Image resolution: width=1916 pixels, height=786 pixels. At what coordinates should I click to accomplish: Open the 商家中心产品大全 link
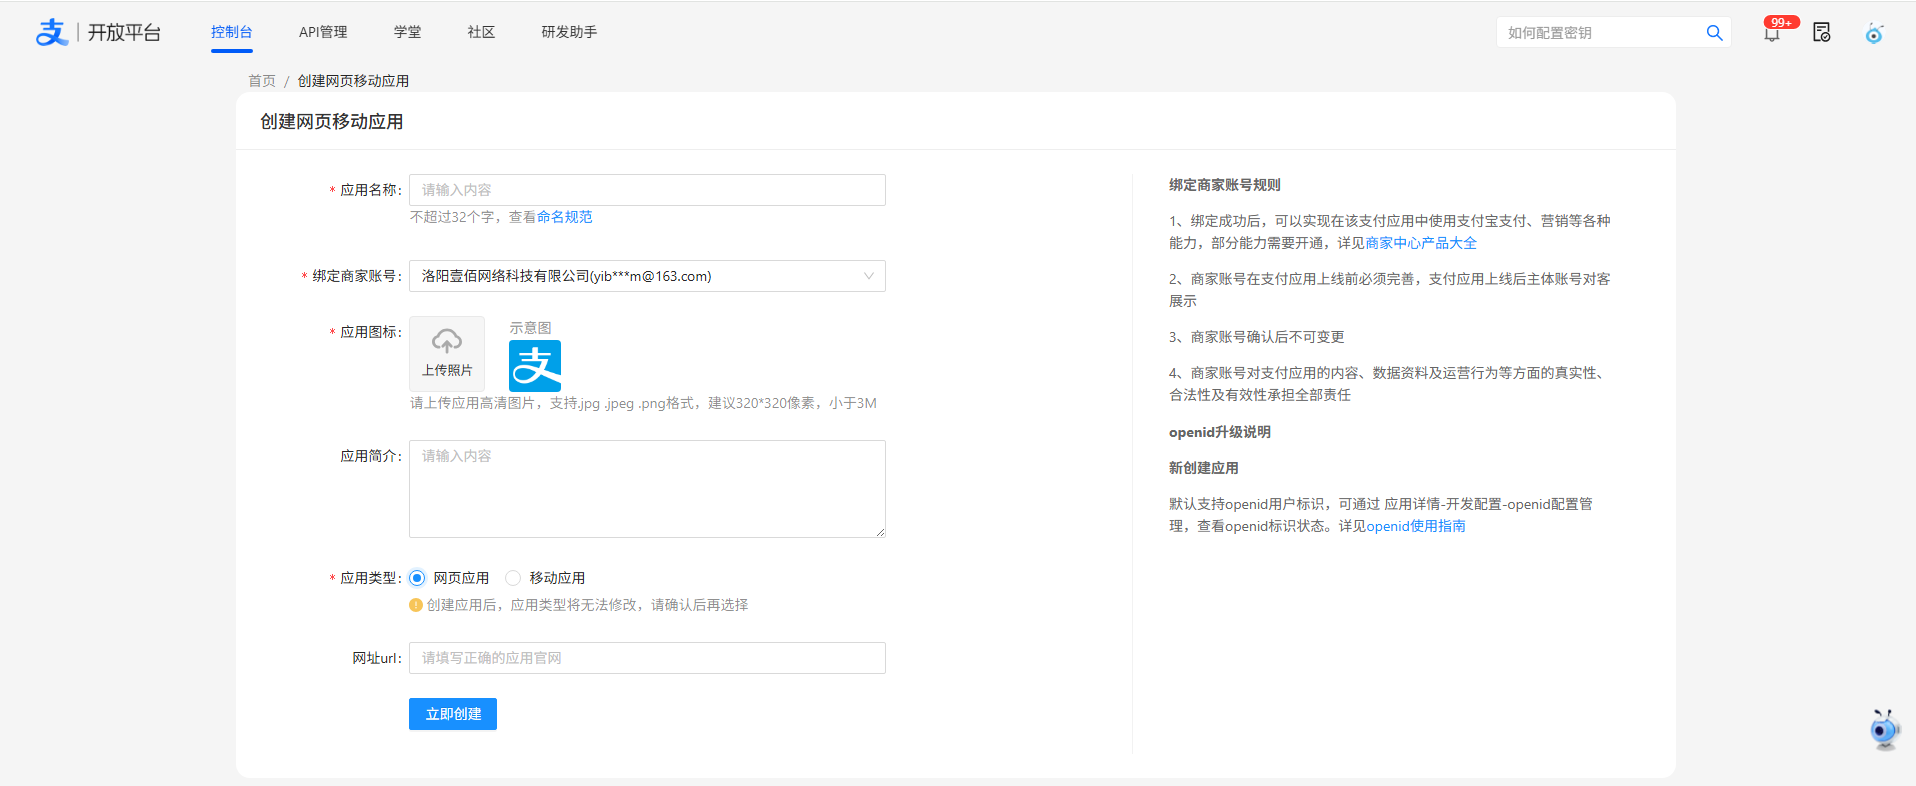(1421, 243)
